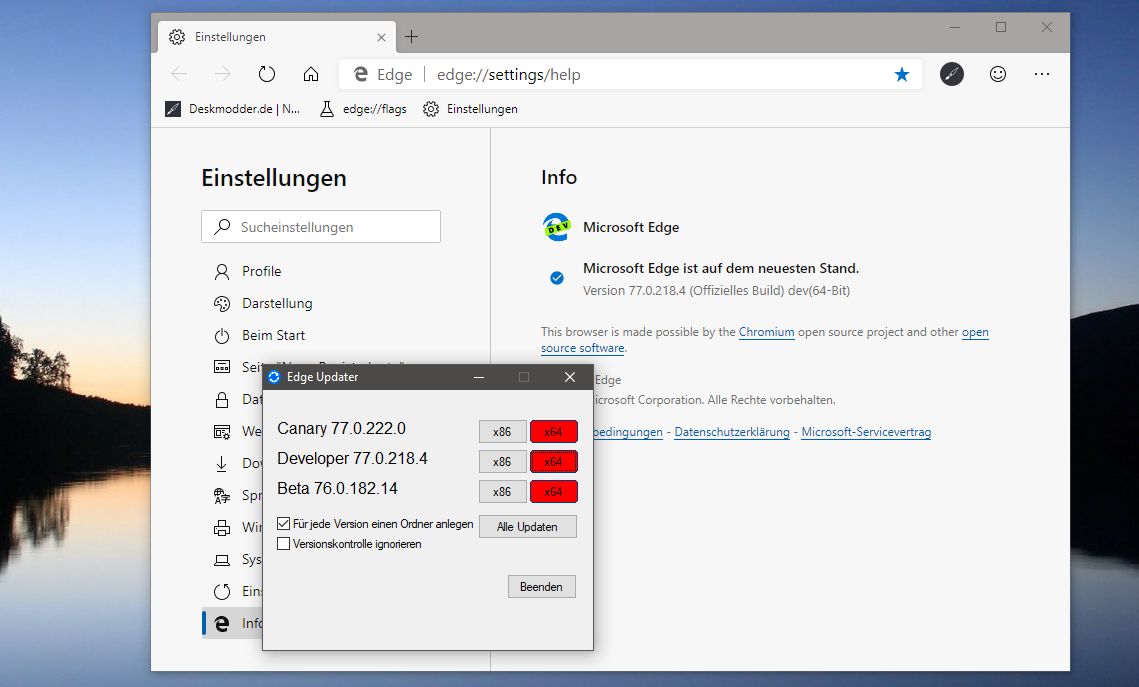Click the favorite star in address bar
Image resolution: width=1139 pixels, height=687 pixels.
[901, 74]
